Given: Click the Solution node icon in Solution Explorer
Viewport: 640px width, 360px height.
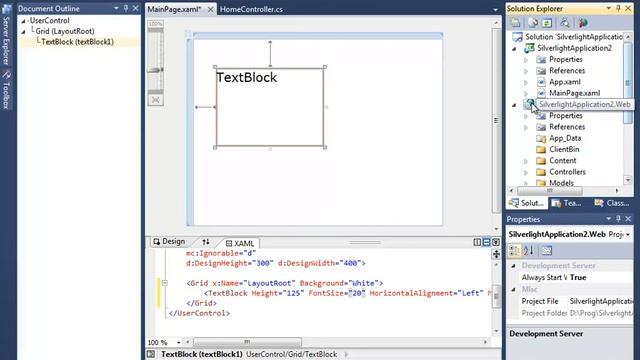Looking at the screenshot, I should click(x=518, y=37).
